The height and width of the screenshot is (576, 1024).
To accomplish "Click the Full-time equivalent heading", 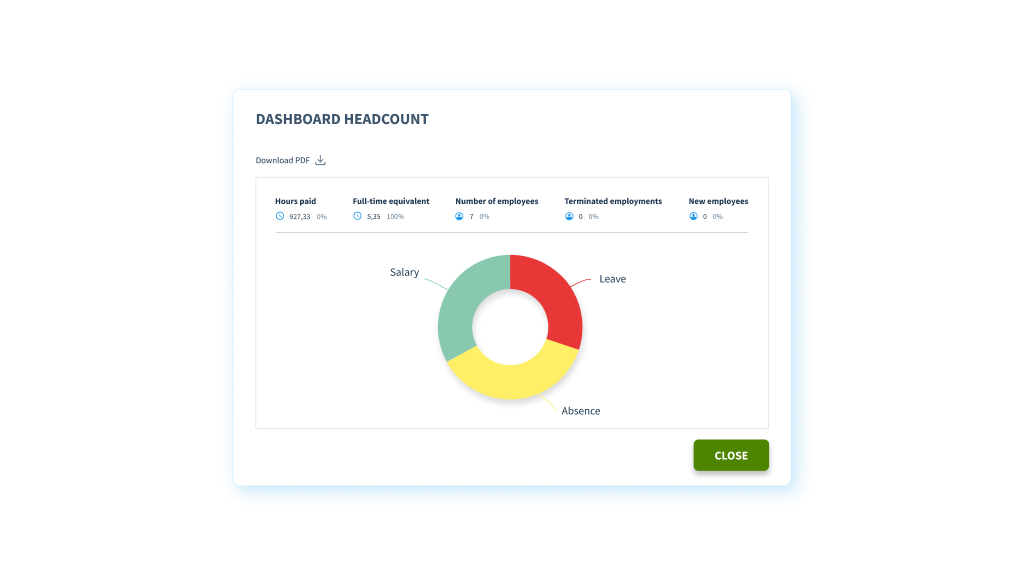I will point(391,201).
